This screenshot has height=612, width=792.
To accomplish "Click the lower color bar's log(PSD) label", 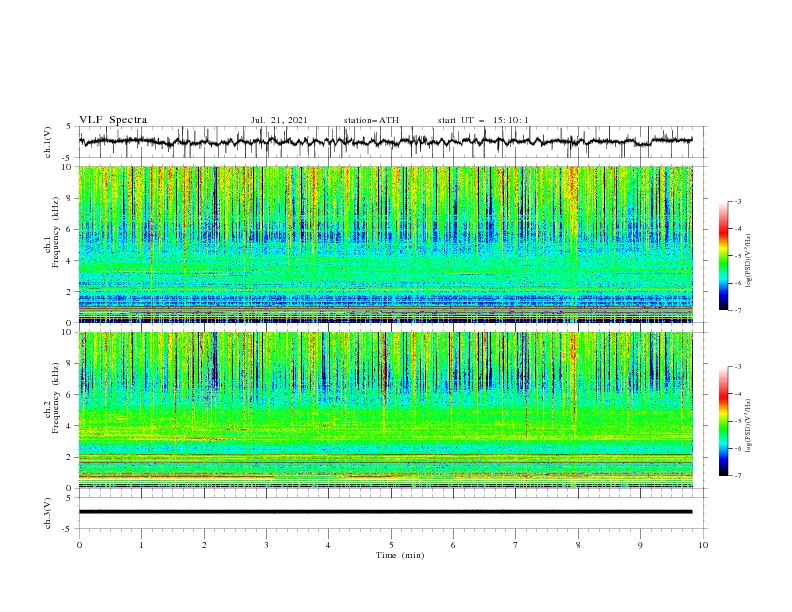I will tap(749, 426).
